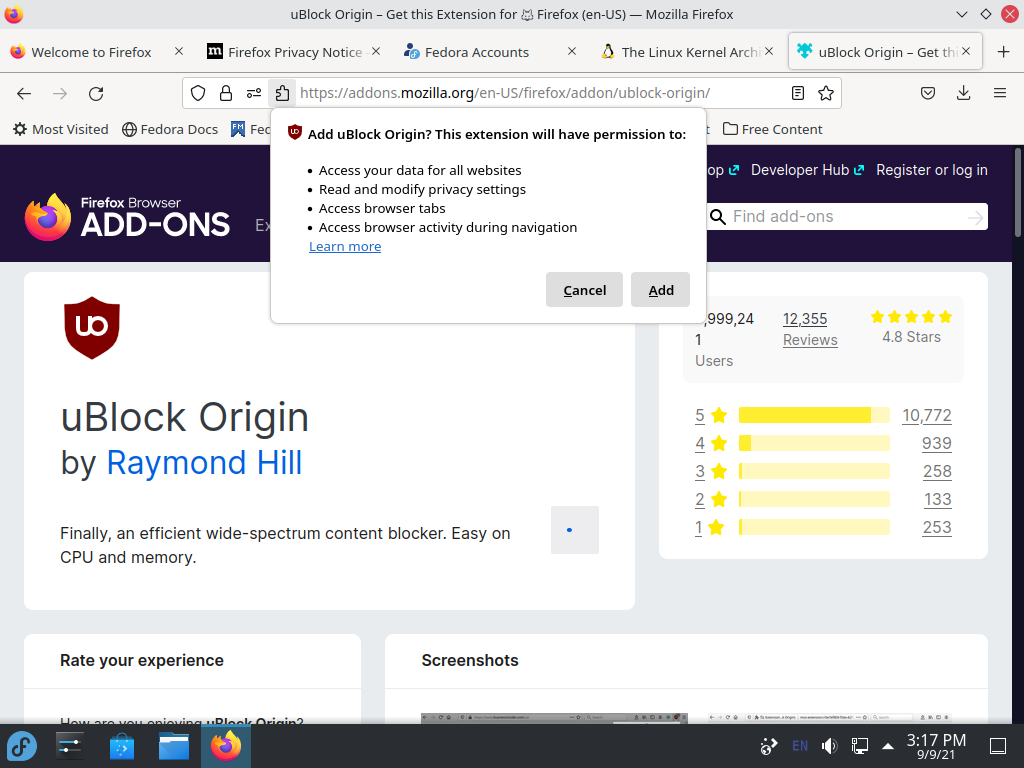Switch to the Welcome to Firefox tab
This screenshot has height=768, width=1024.
point(91,52)
